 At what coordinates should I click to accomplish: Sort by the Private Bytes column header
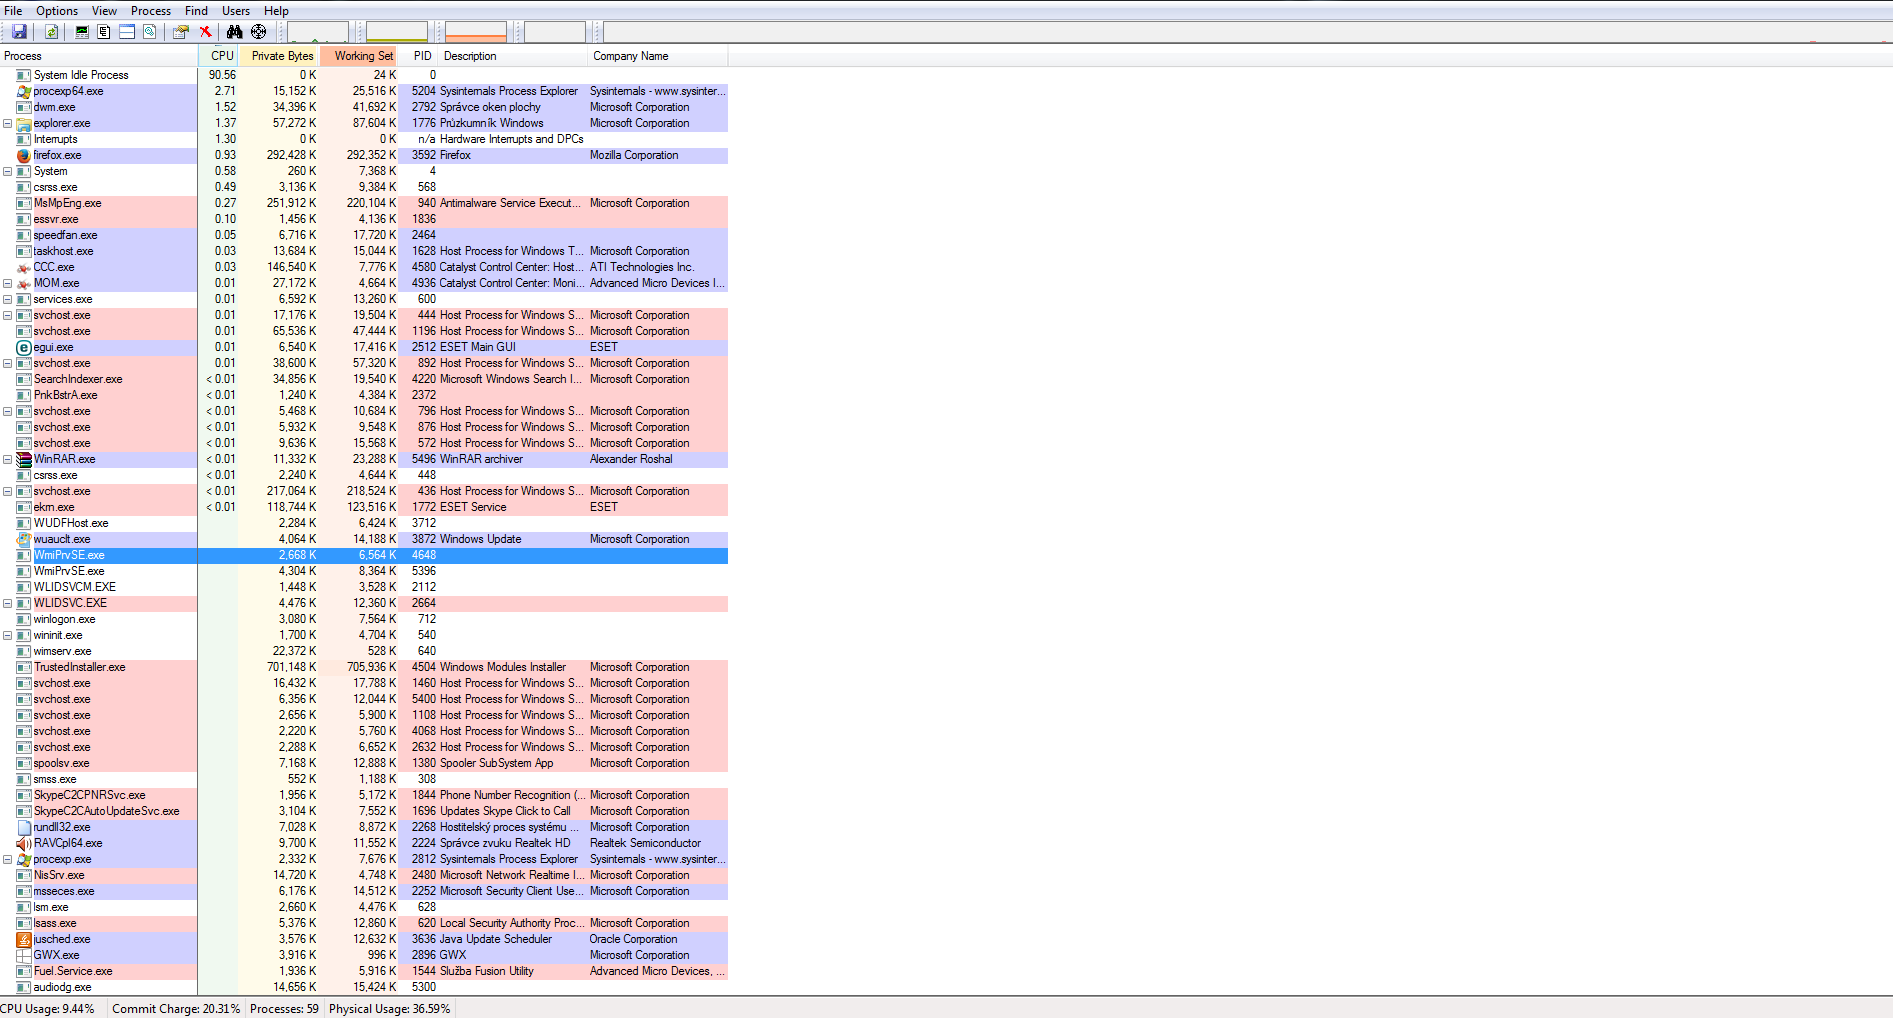pos(279,56)
